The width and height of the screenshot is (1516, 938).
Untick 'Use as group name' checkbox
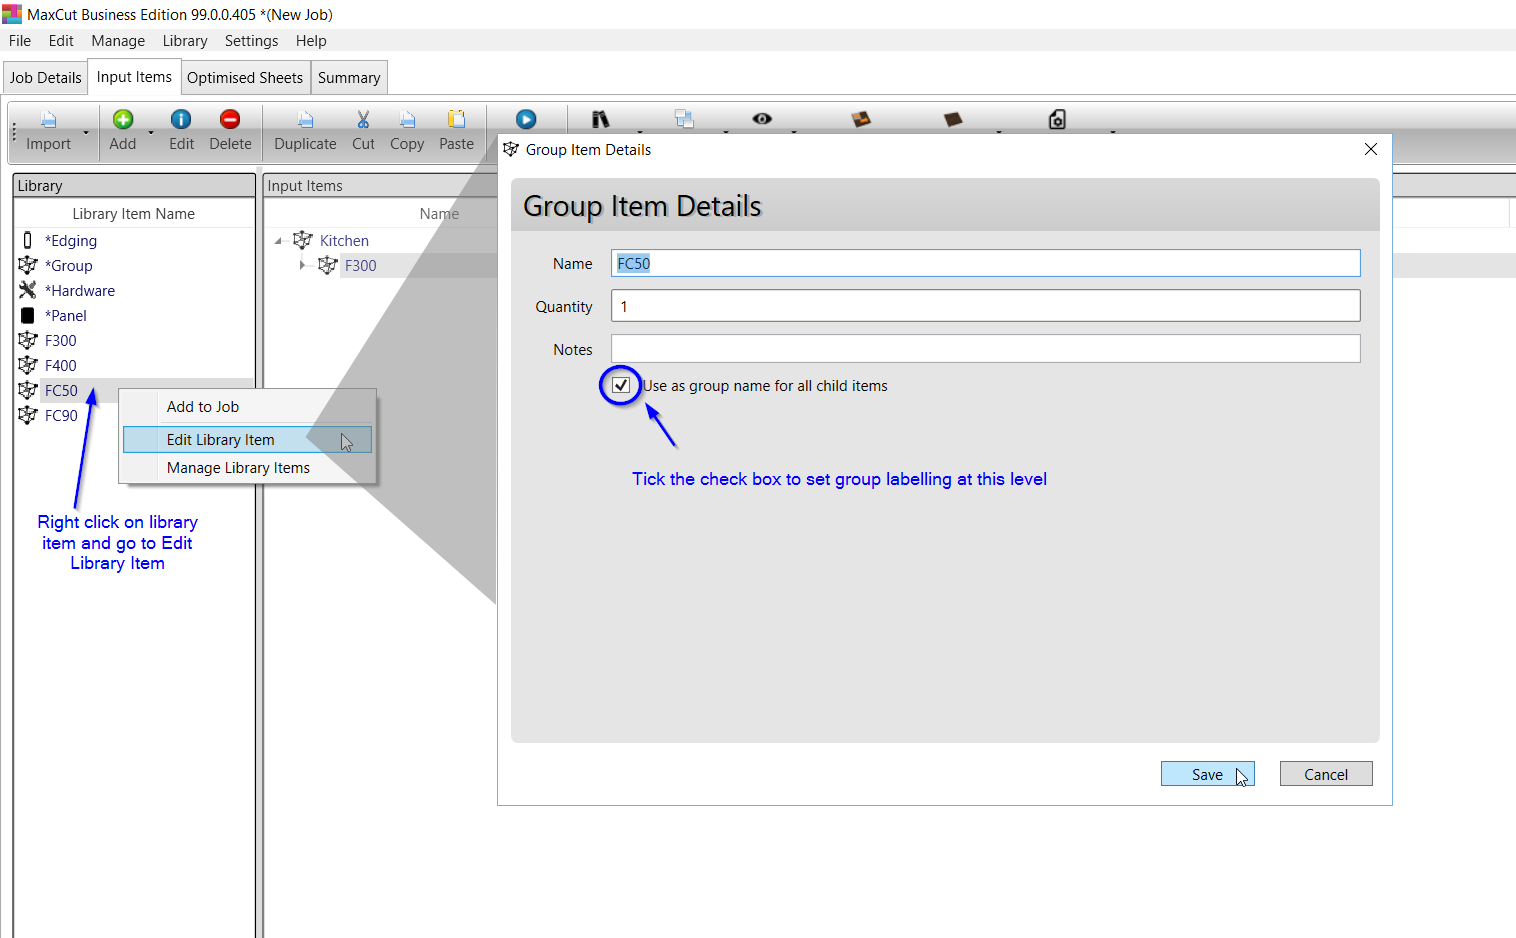[x=621, y=385]
